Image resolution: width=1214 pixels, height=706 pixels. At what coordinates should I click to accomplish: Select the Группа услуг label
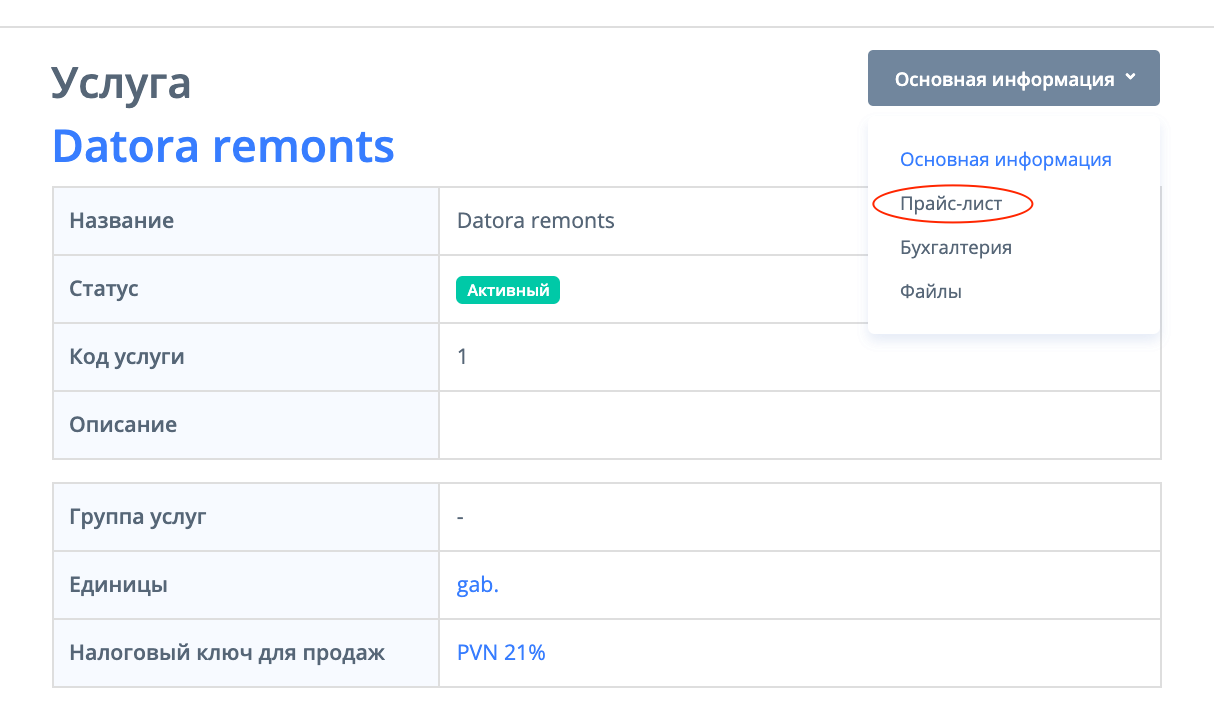[137, 518]
